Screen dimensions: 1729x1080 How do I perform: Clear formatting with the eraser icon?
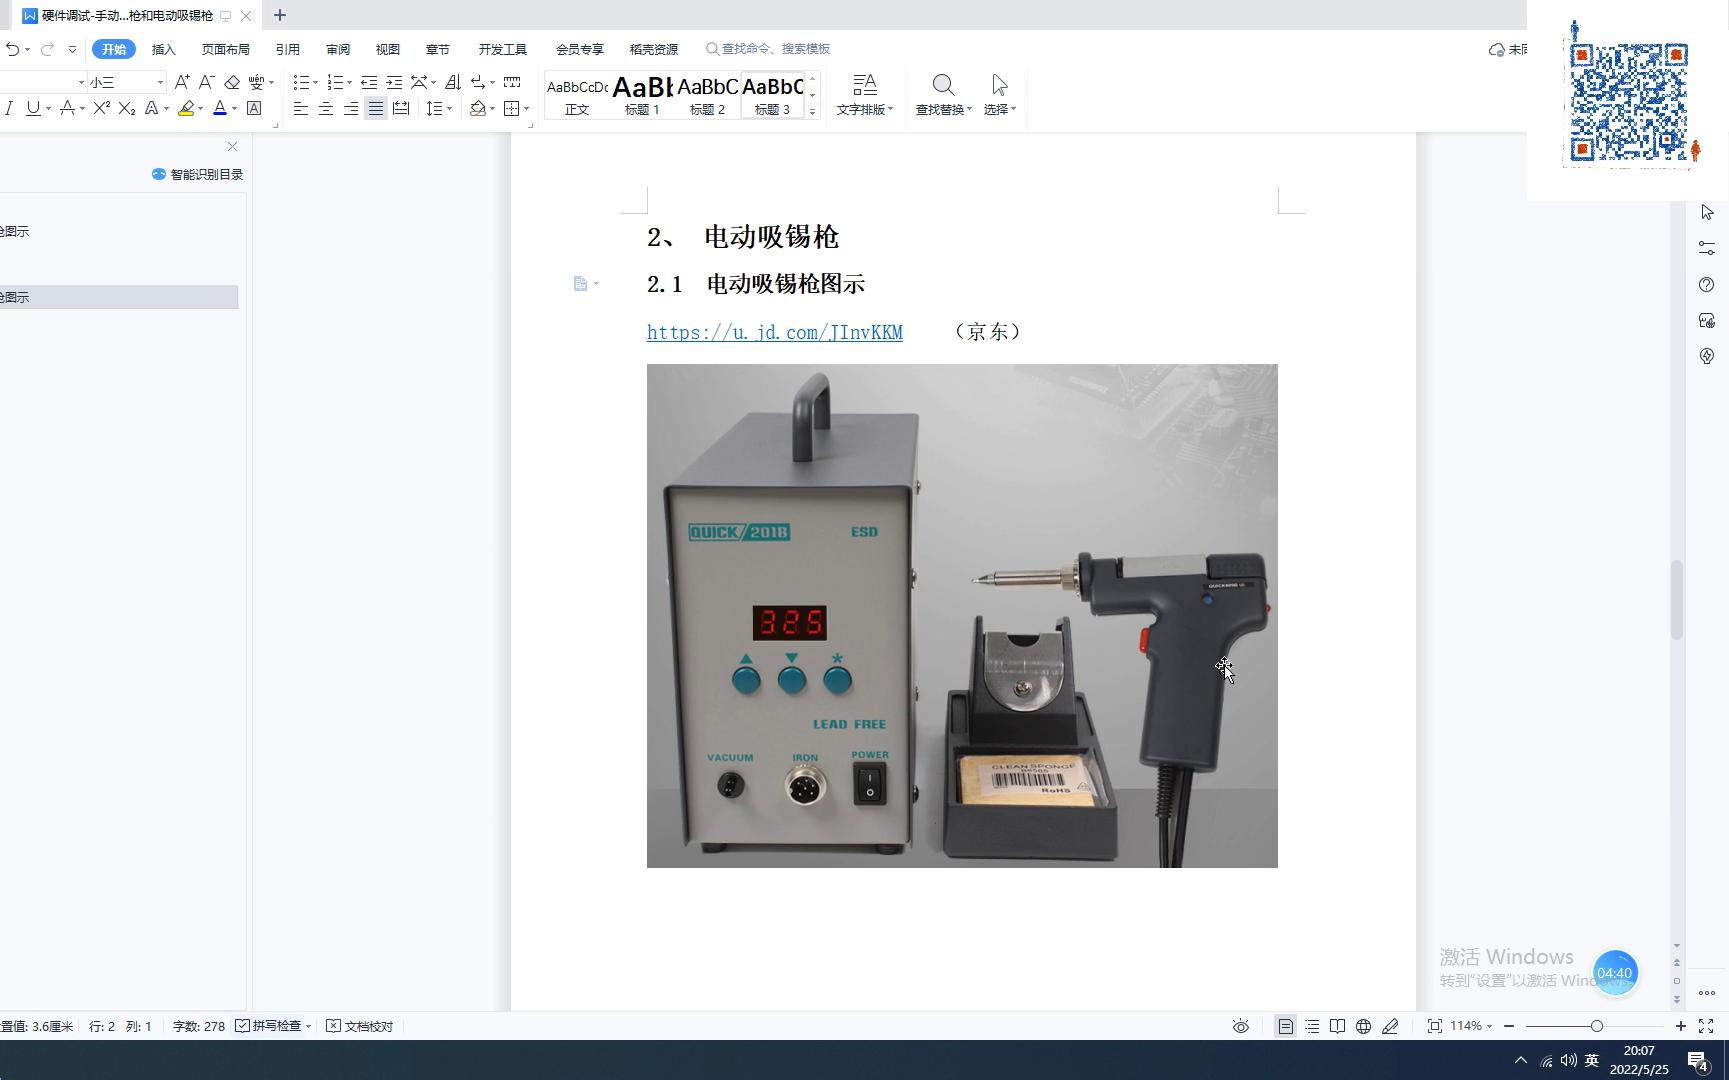coord(232,82)
